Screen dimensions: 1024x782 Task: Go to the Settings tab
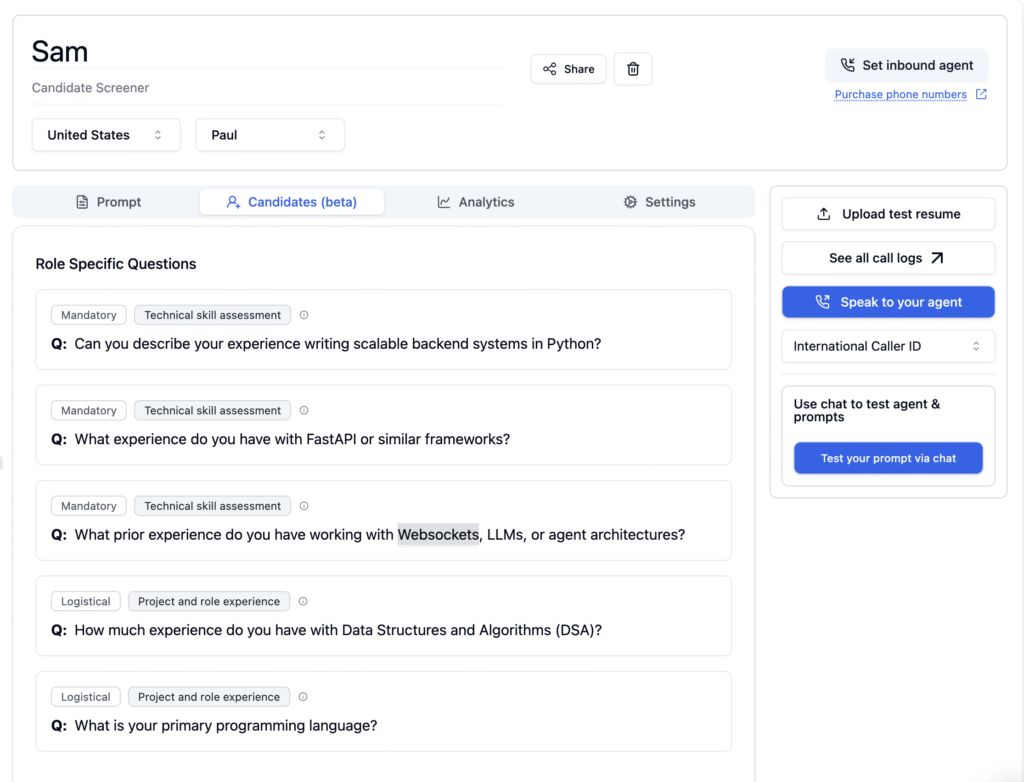pos(659,202)
